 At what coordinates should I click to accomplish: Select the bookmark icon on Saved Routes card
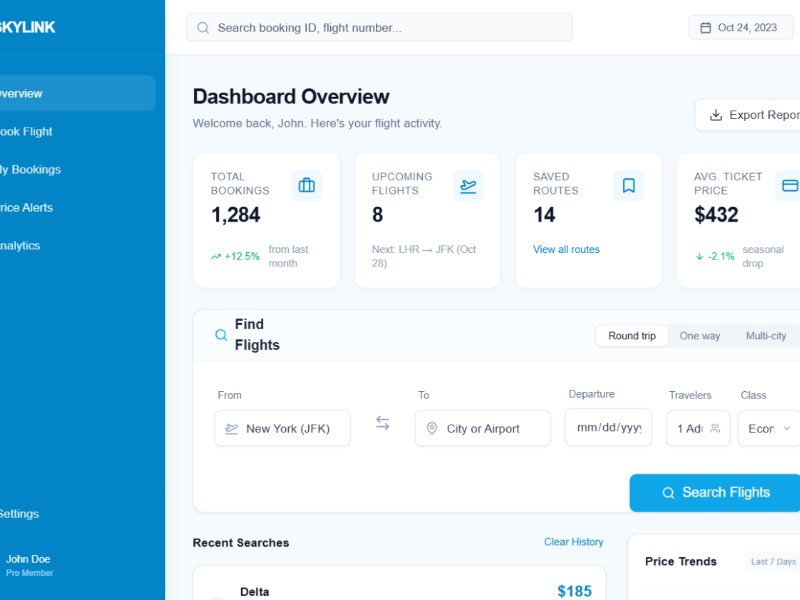629,185
